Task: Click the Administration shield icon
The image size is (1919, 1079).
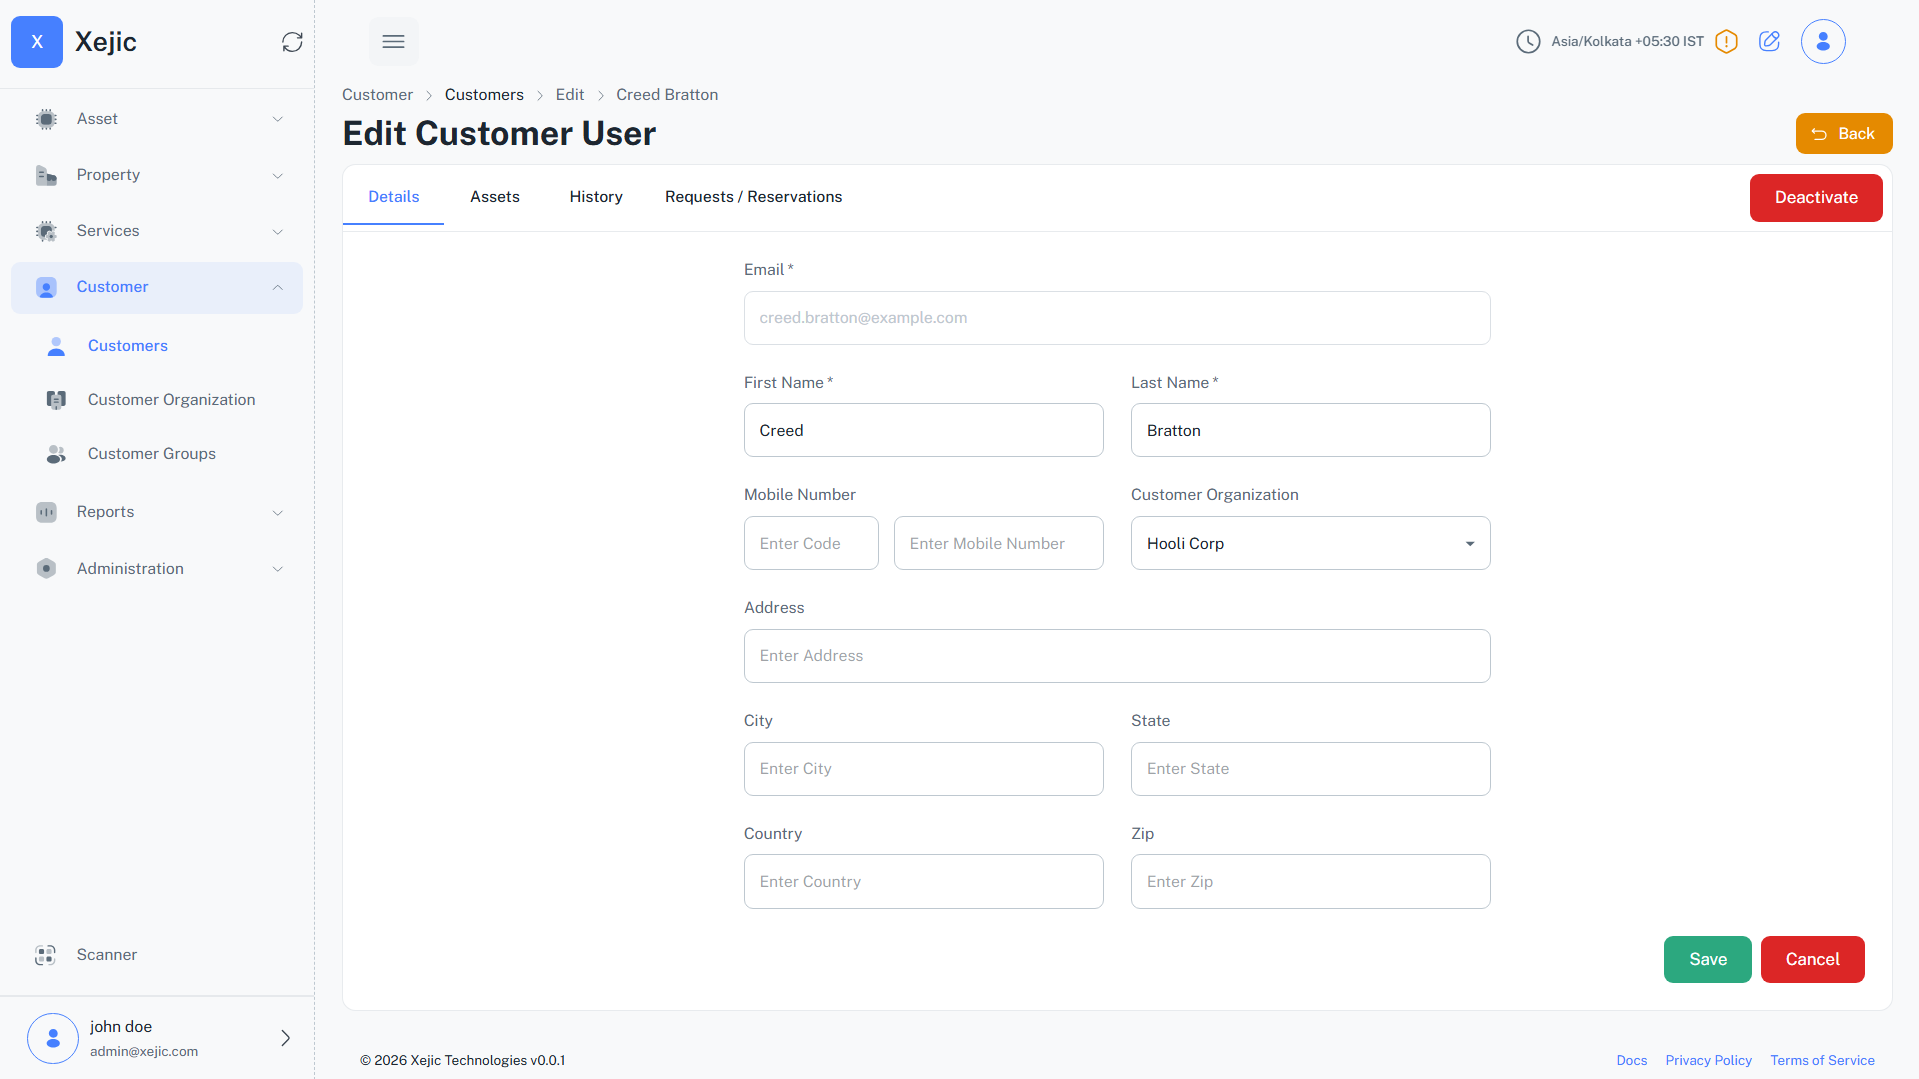Action: point(46,569)
